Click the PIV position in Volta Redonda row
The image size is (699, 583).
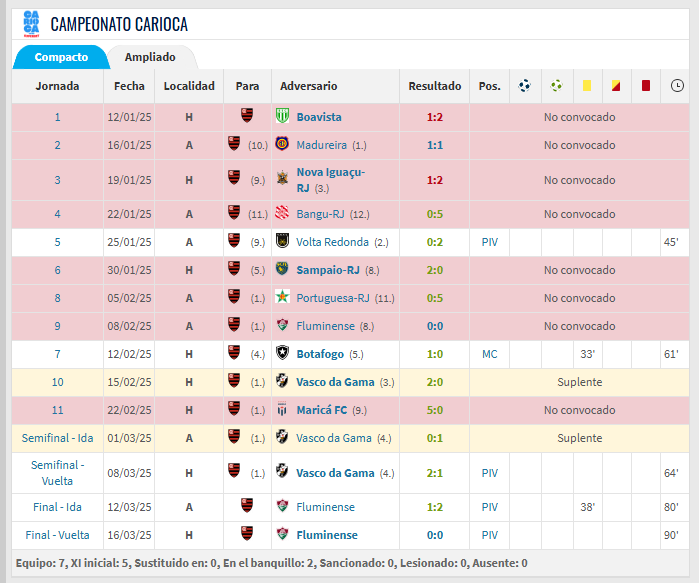489,242
